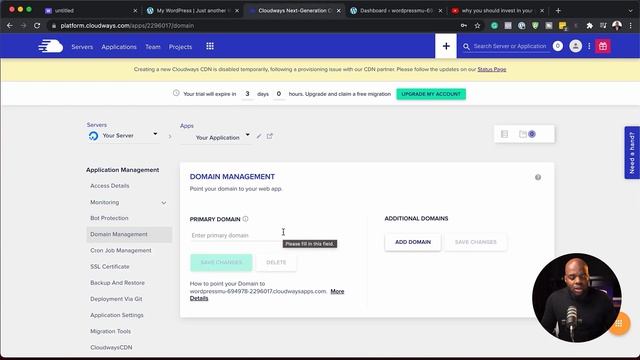Switch to the 'why you should invest' tab
The height and width of the screenshot is (360, 640).
point(497,11)
